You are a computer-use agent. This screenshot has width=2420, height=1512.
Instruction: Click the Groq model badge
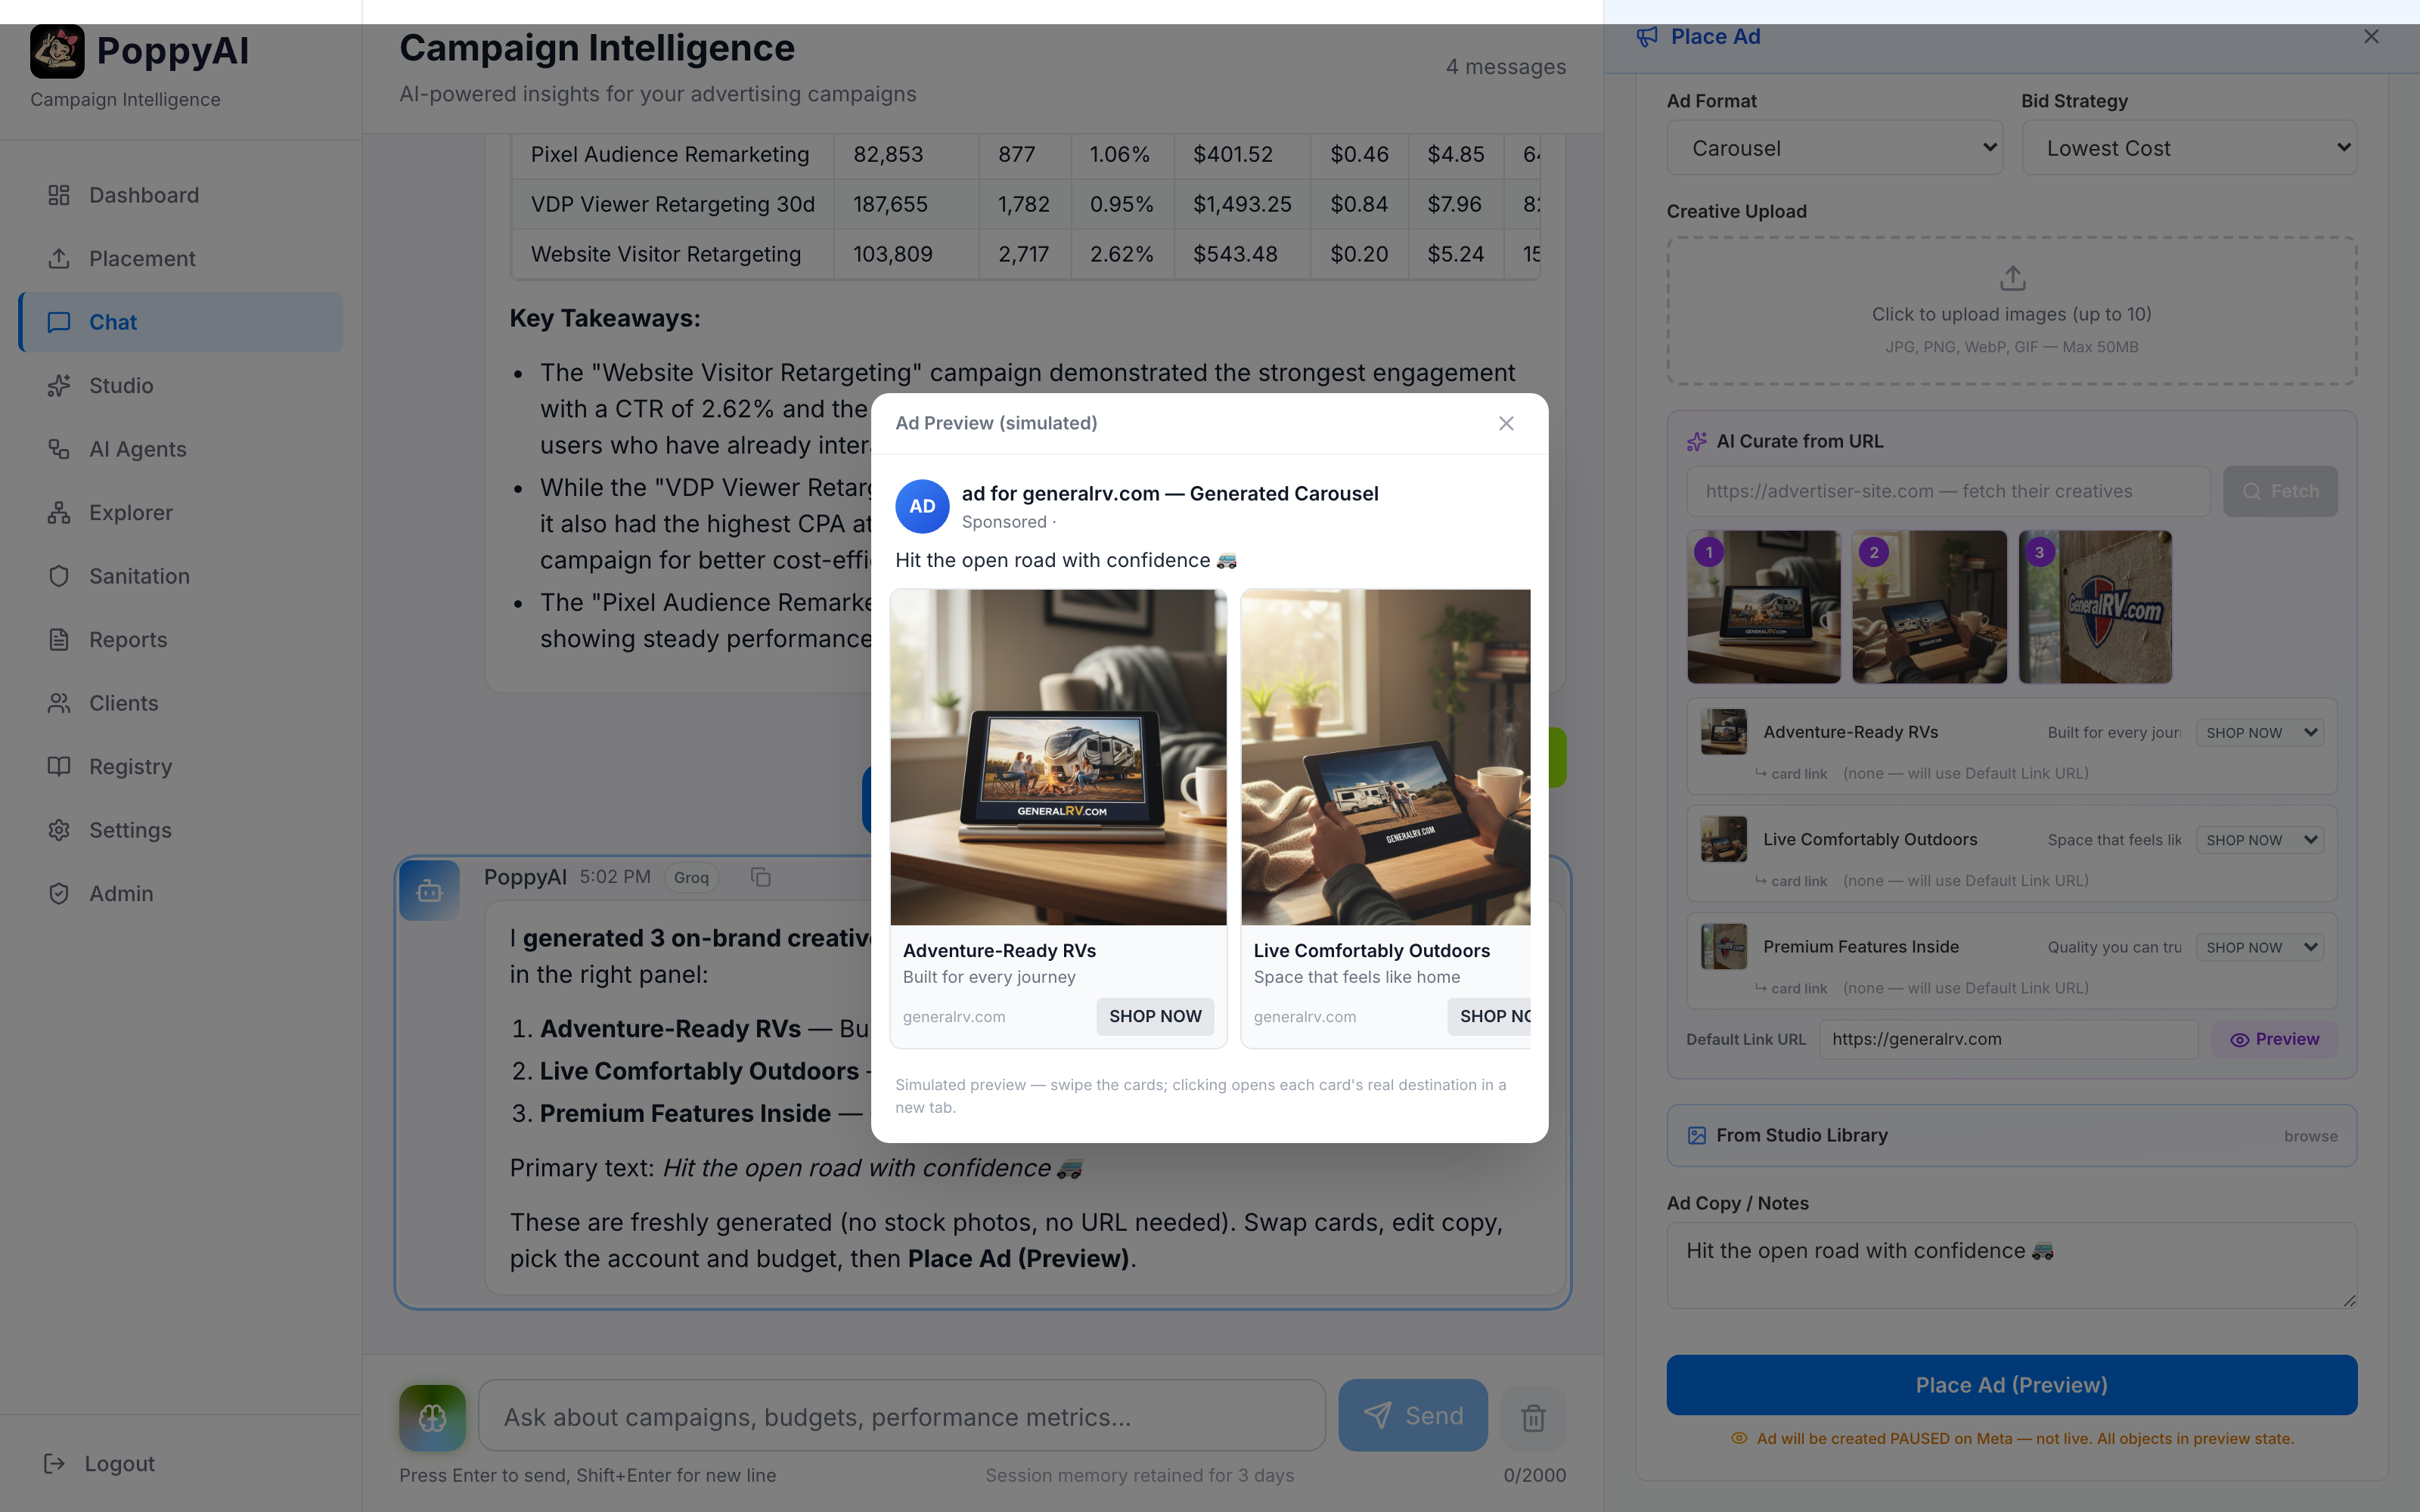(691, 877)
